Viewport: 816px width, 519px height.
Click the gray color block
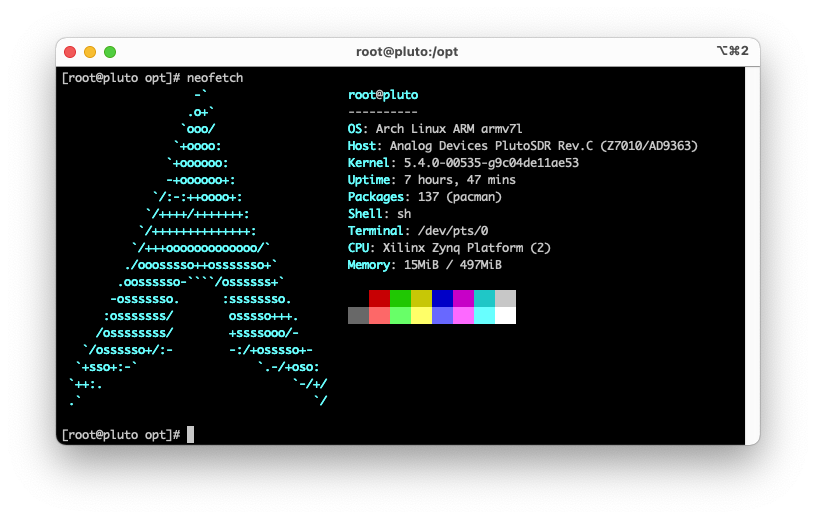pyautogui.click(x=358, y=315)
